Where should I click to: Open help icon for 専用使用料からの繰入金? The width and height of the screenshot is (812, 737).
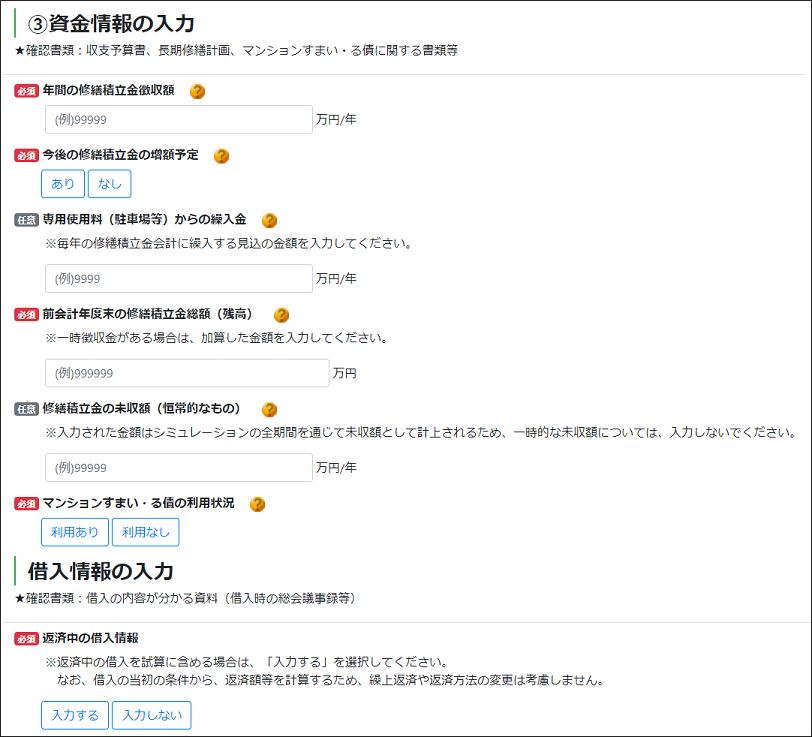click(x=269, y=220)
